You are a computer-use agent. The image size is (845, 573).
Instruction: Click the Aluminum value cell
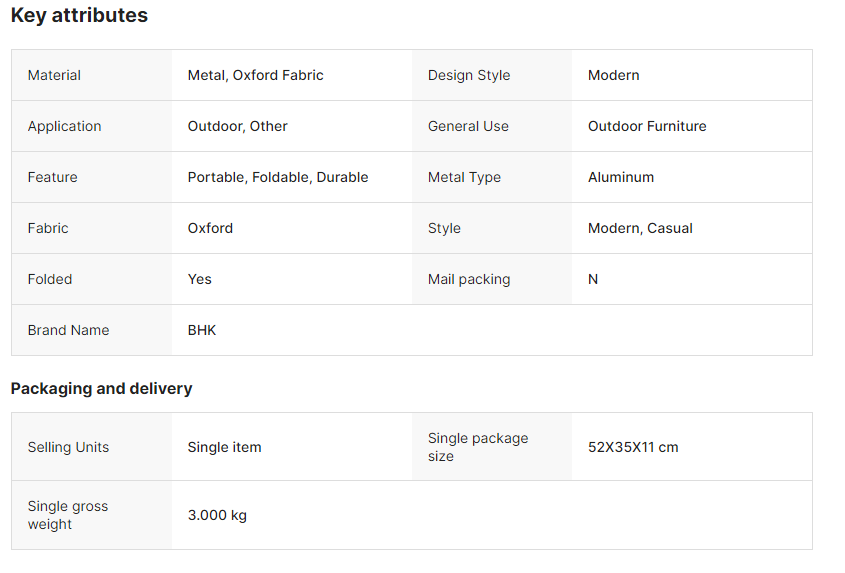(x=620, y=177)
